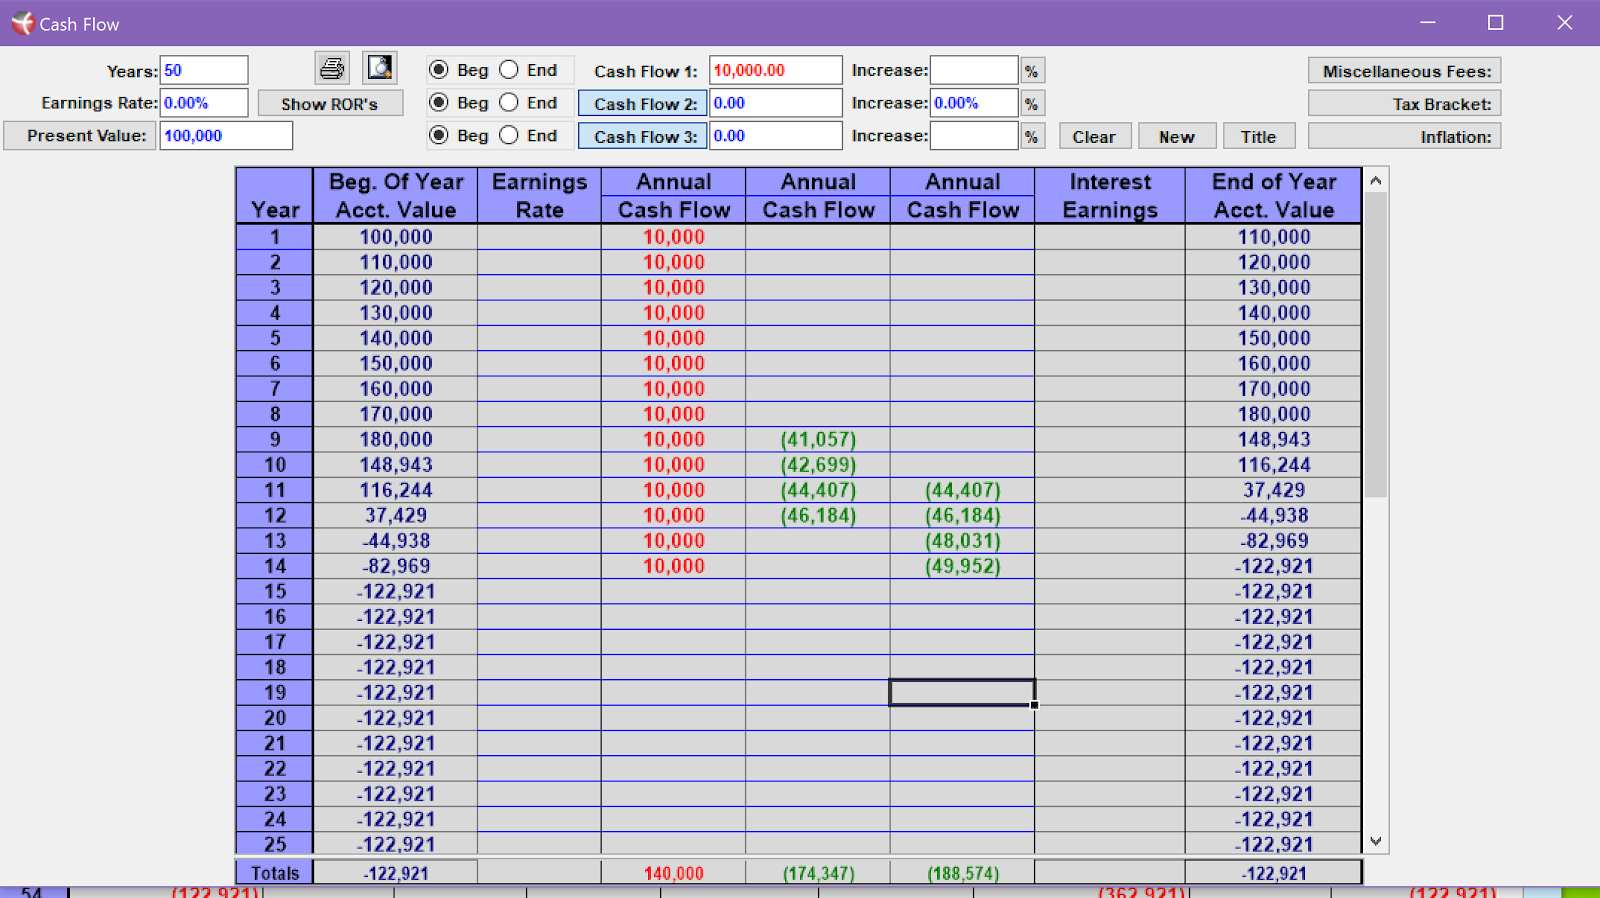Viewport: 1600px width, 898px height.
Task: Click the Earnings Rate input field
Action: click(x=204, y=103)
